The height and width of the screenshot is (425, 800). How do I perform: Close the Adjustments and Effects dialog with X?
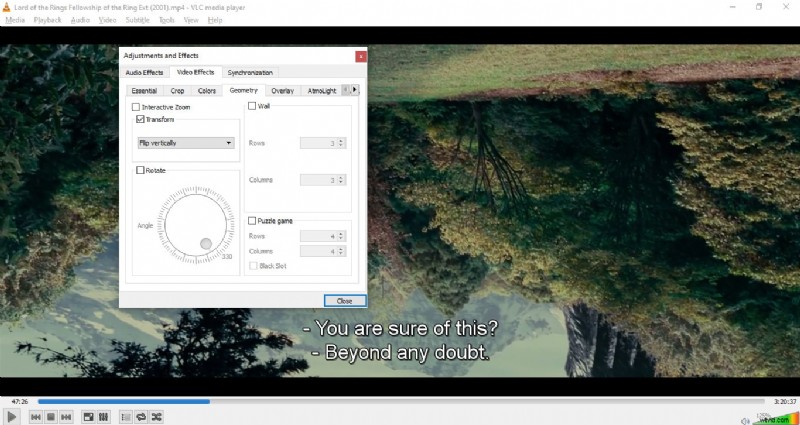point(361,56)
